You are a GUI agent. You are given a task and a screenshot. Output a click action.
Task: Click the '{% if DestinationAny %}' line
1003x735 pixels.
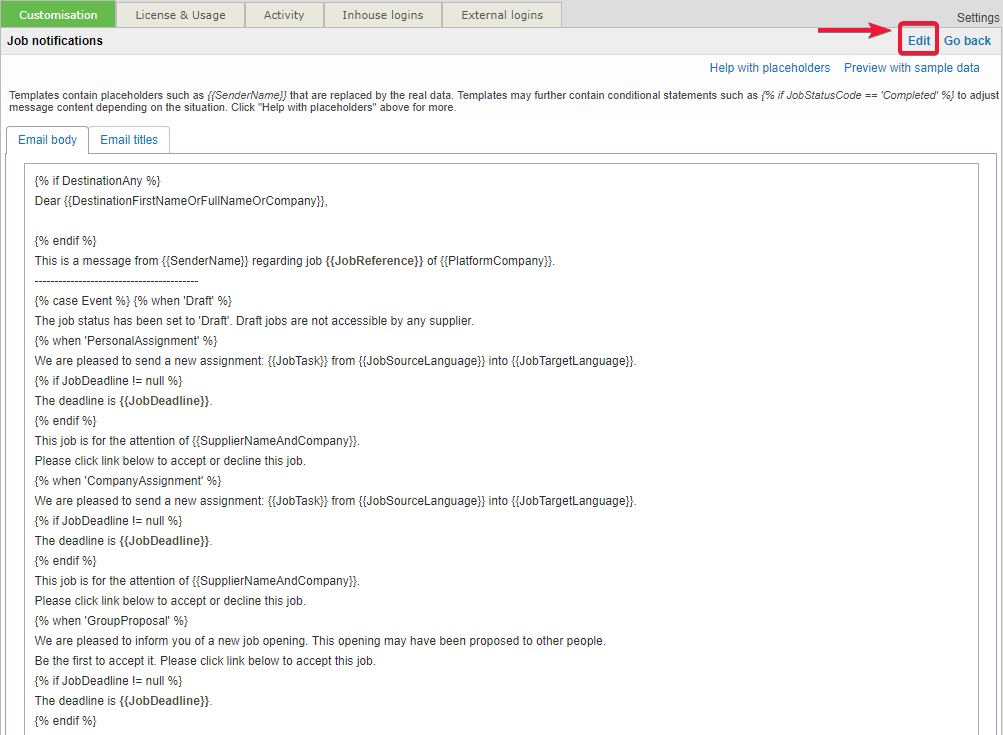(x=97, y=181)
